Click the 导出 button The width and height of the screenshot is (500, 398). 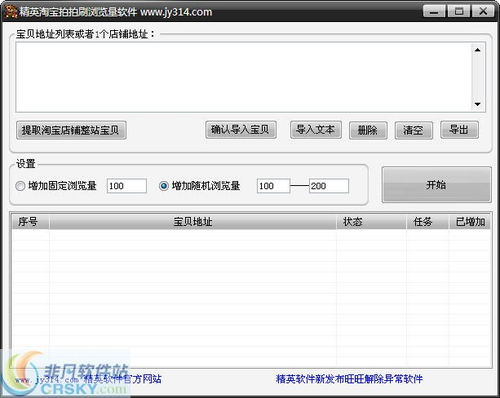point(459,129)
